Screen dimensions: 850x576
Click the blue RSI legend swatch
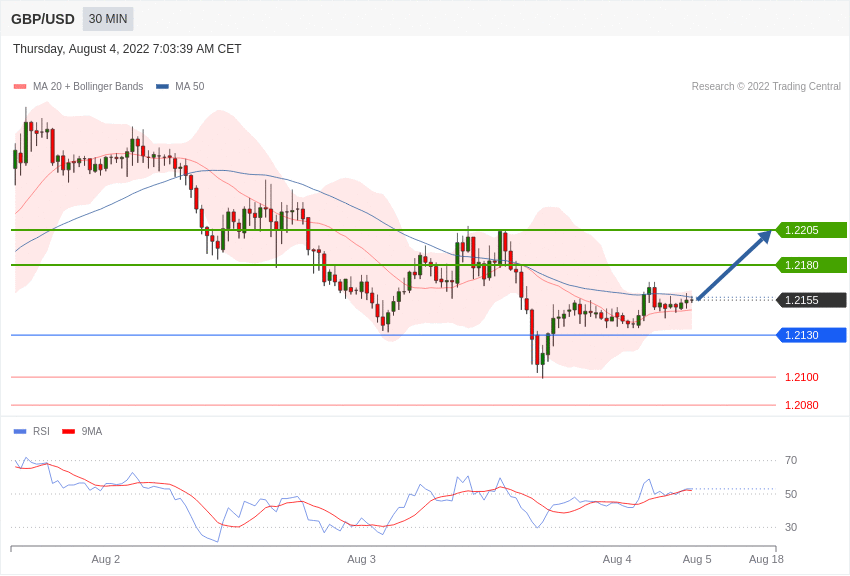(20, 431)
